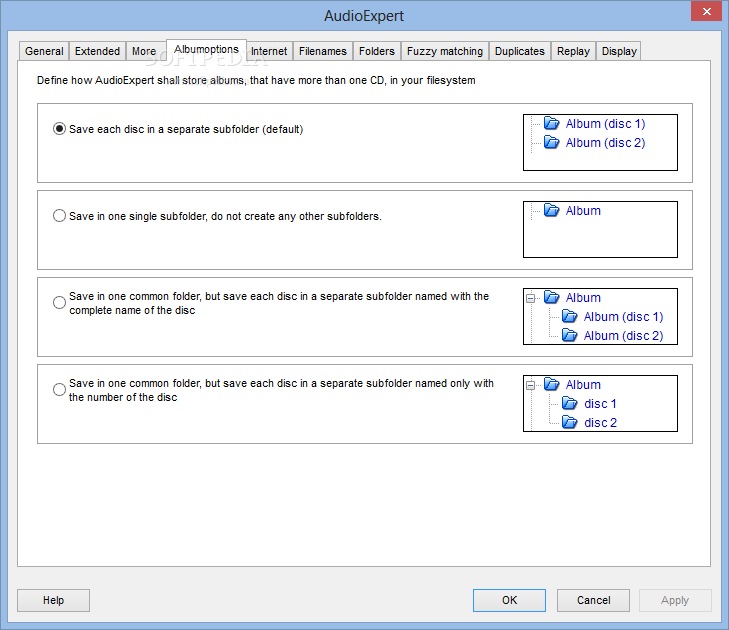Show the Display tab

click(619, 51)
